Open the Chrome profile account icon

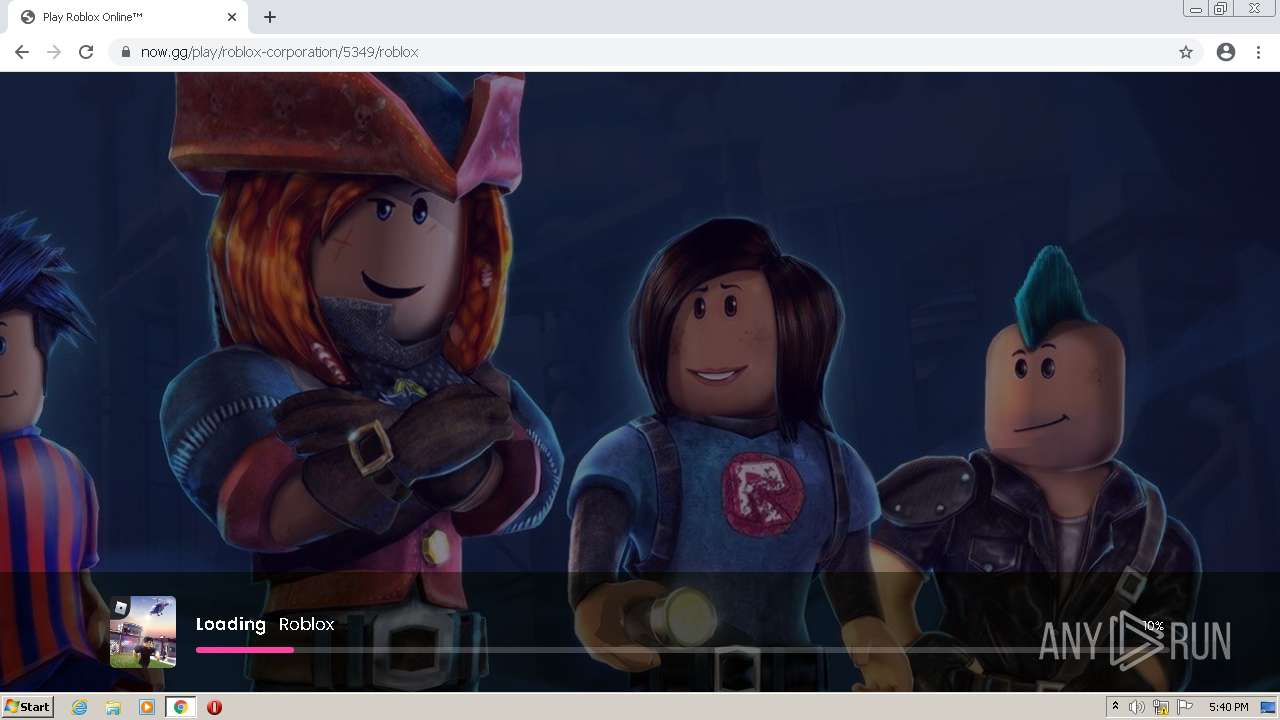tap(1226, 52)
